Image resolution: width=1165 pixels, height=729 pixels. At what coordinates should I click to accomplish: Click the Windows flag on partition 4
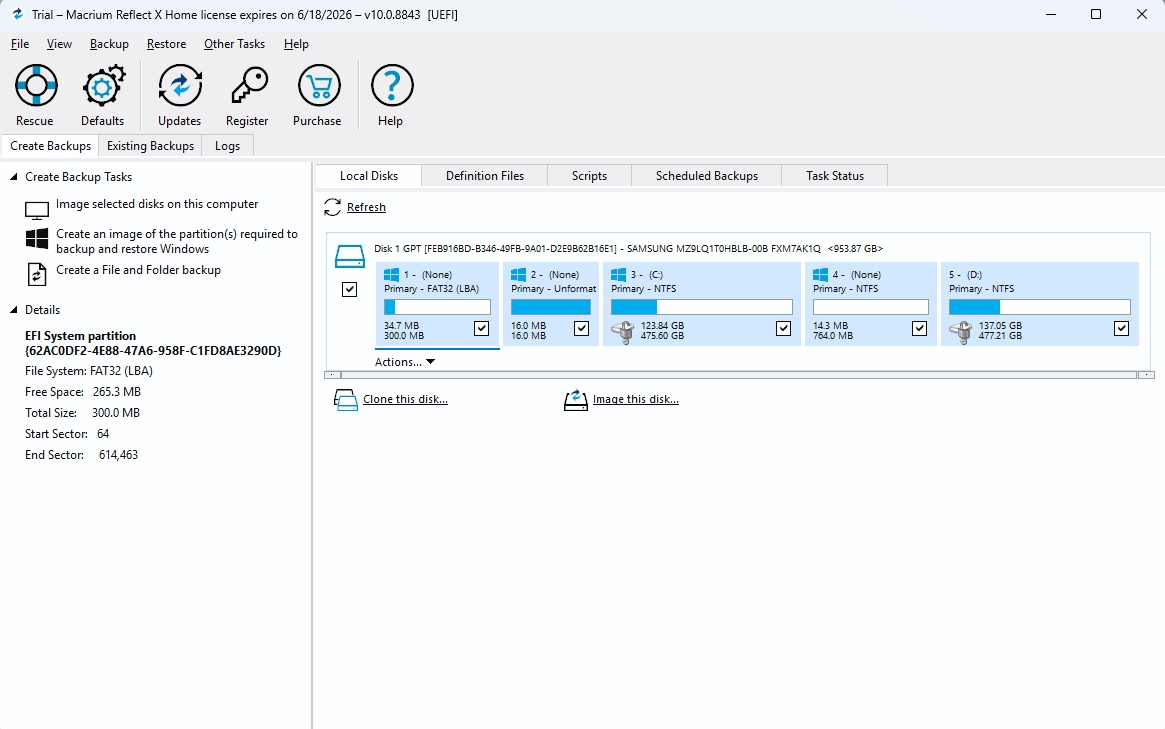click(820, 275)
